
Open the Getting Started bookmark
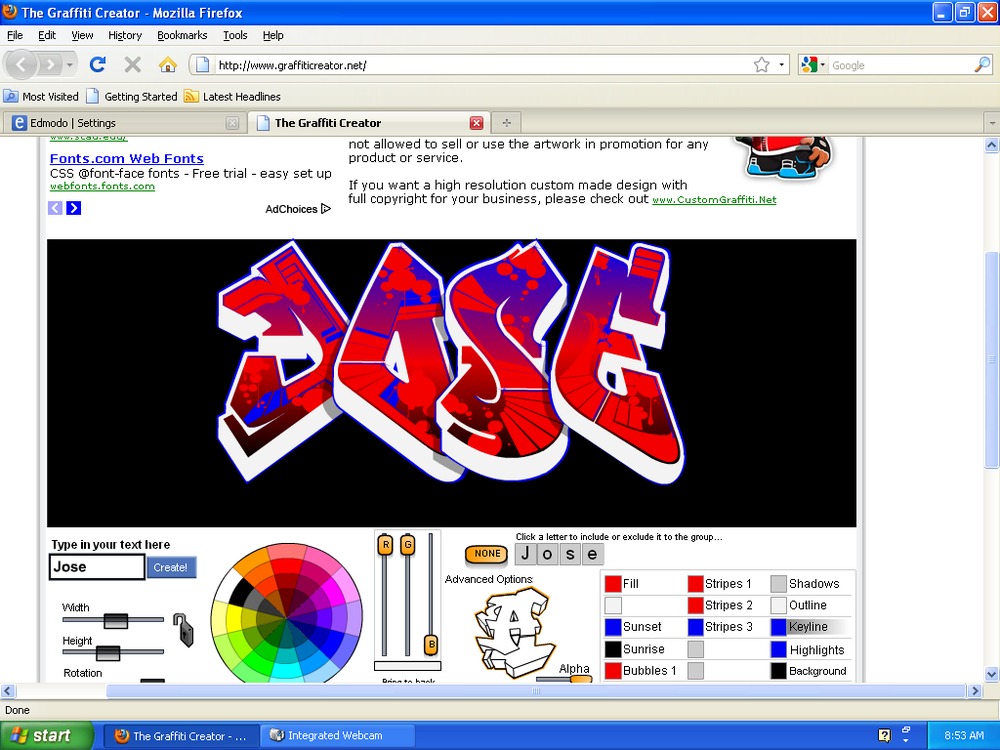click(x=132, y=96)
